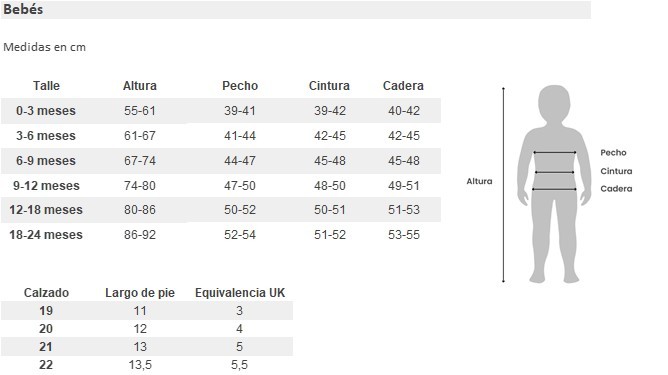Select the 0-3 meses size row
Screen dimensions: 668x375
[x=221, y=111]
